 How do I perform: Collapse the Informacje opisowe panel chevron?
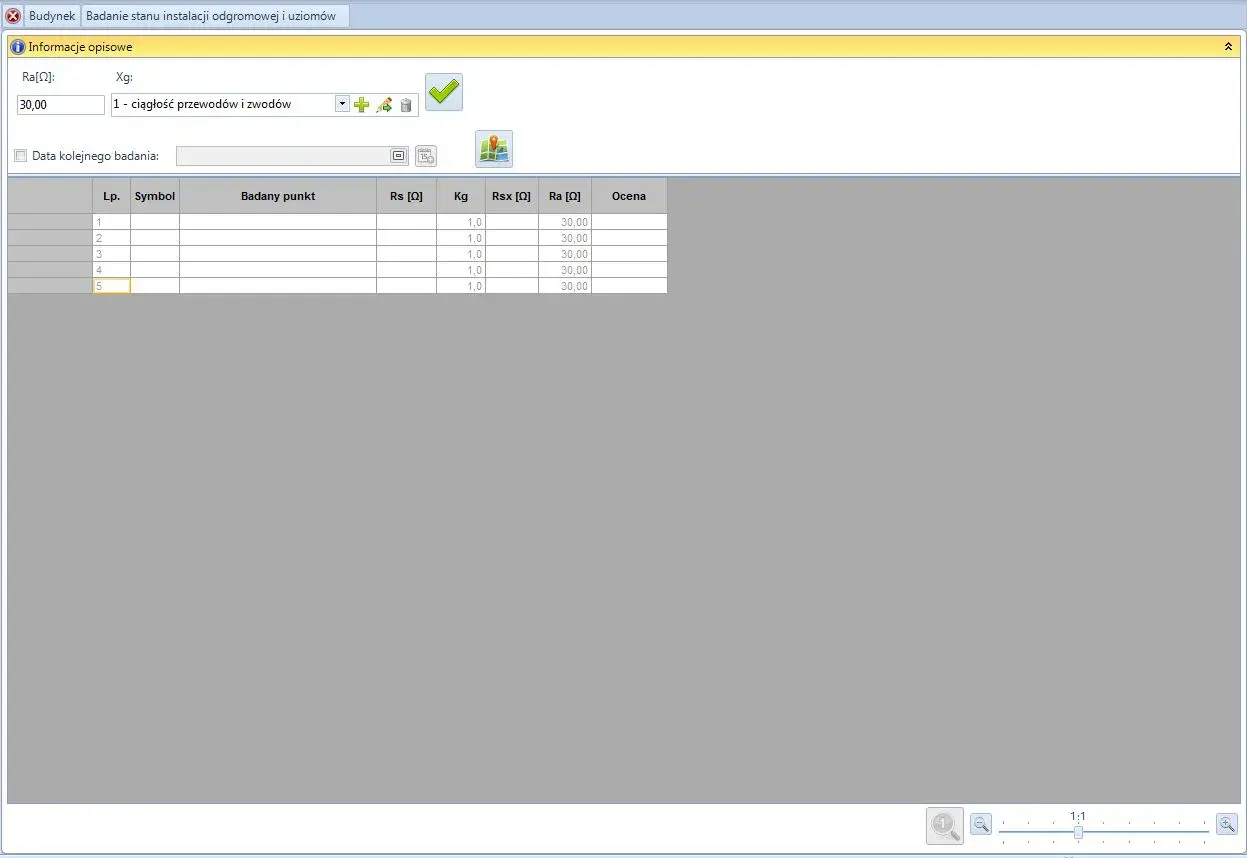1228,46
